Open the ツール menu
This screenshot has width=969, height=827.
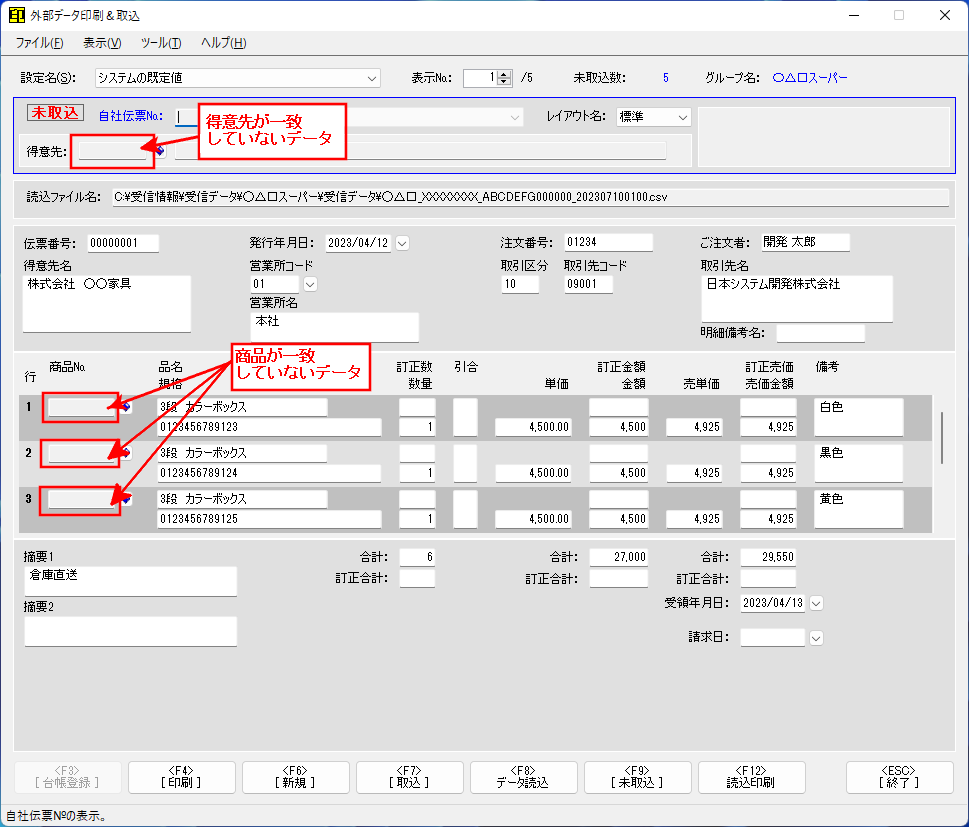161,43
